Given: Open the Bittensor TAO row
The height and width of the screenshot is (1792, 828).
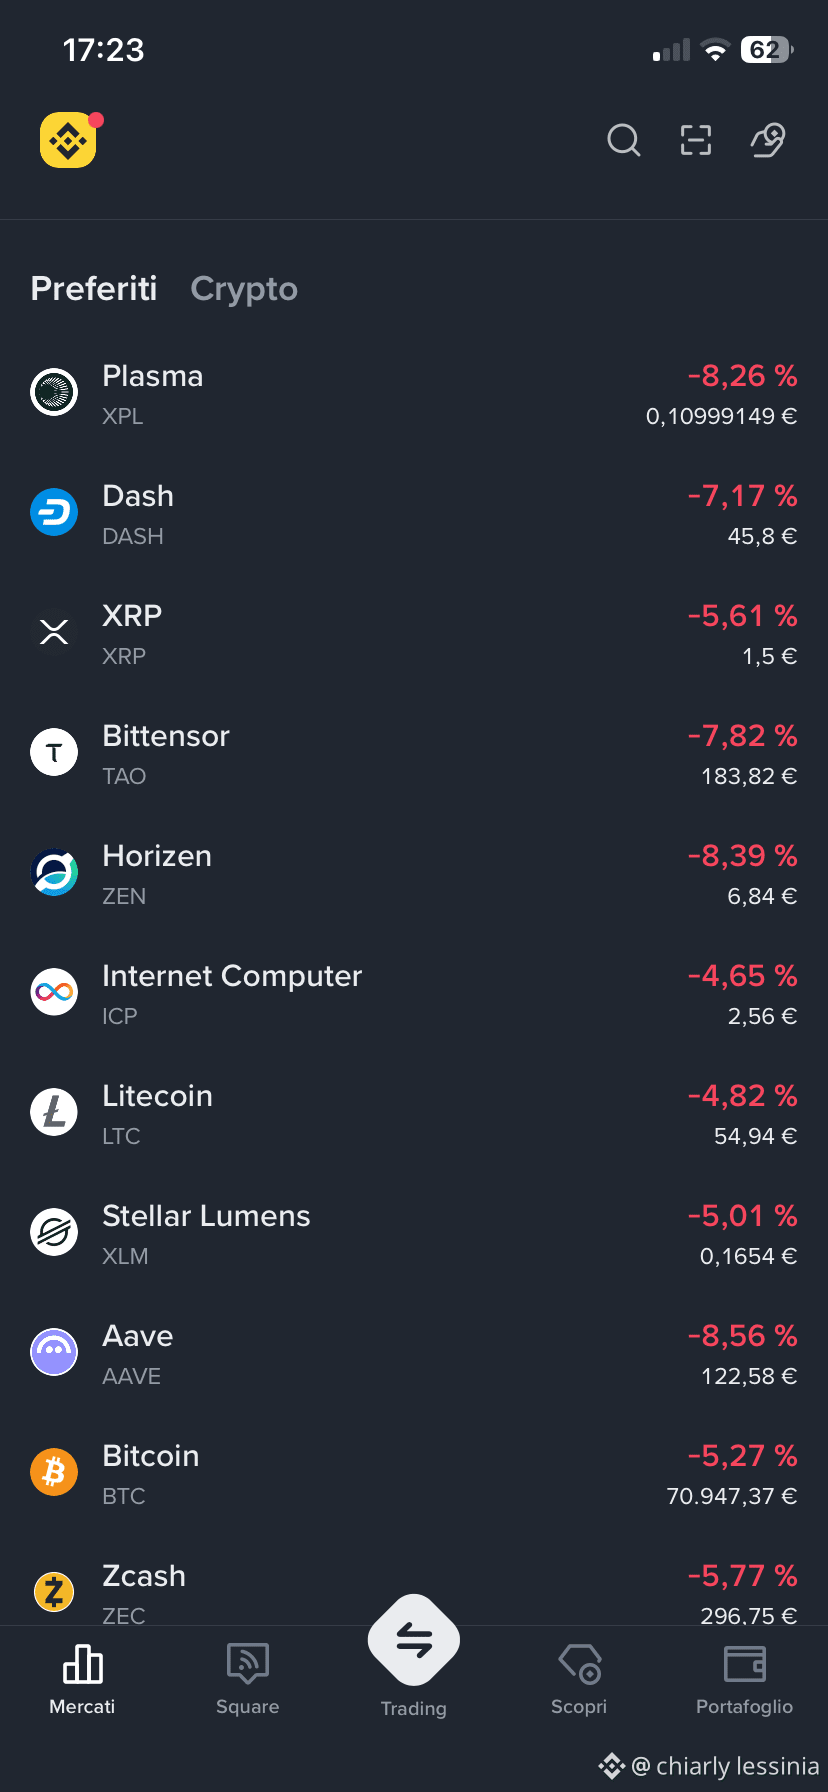Looking at the screenshot, I should (414, 754).
